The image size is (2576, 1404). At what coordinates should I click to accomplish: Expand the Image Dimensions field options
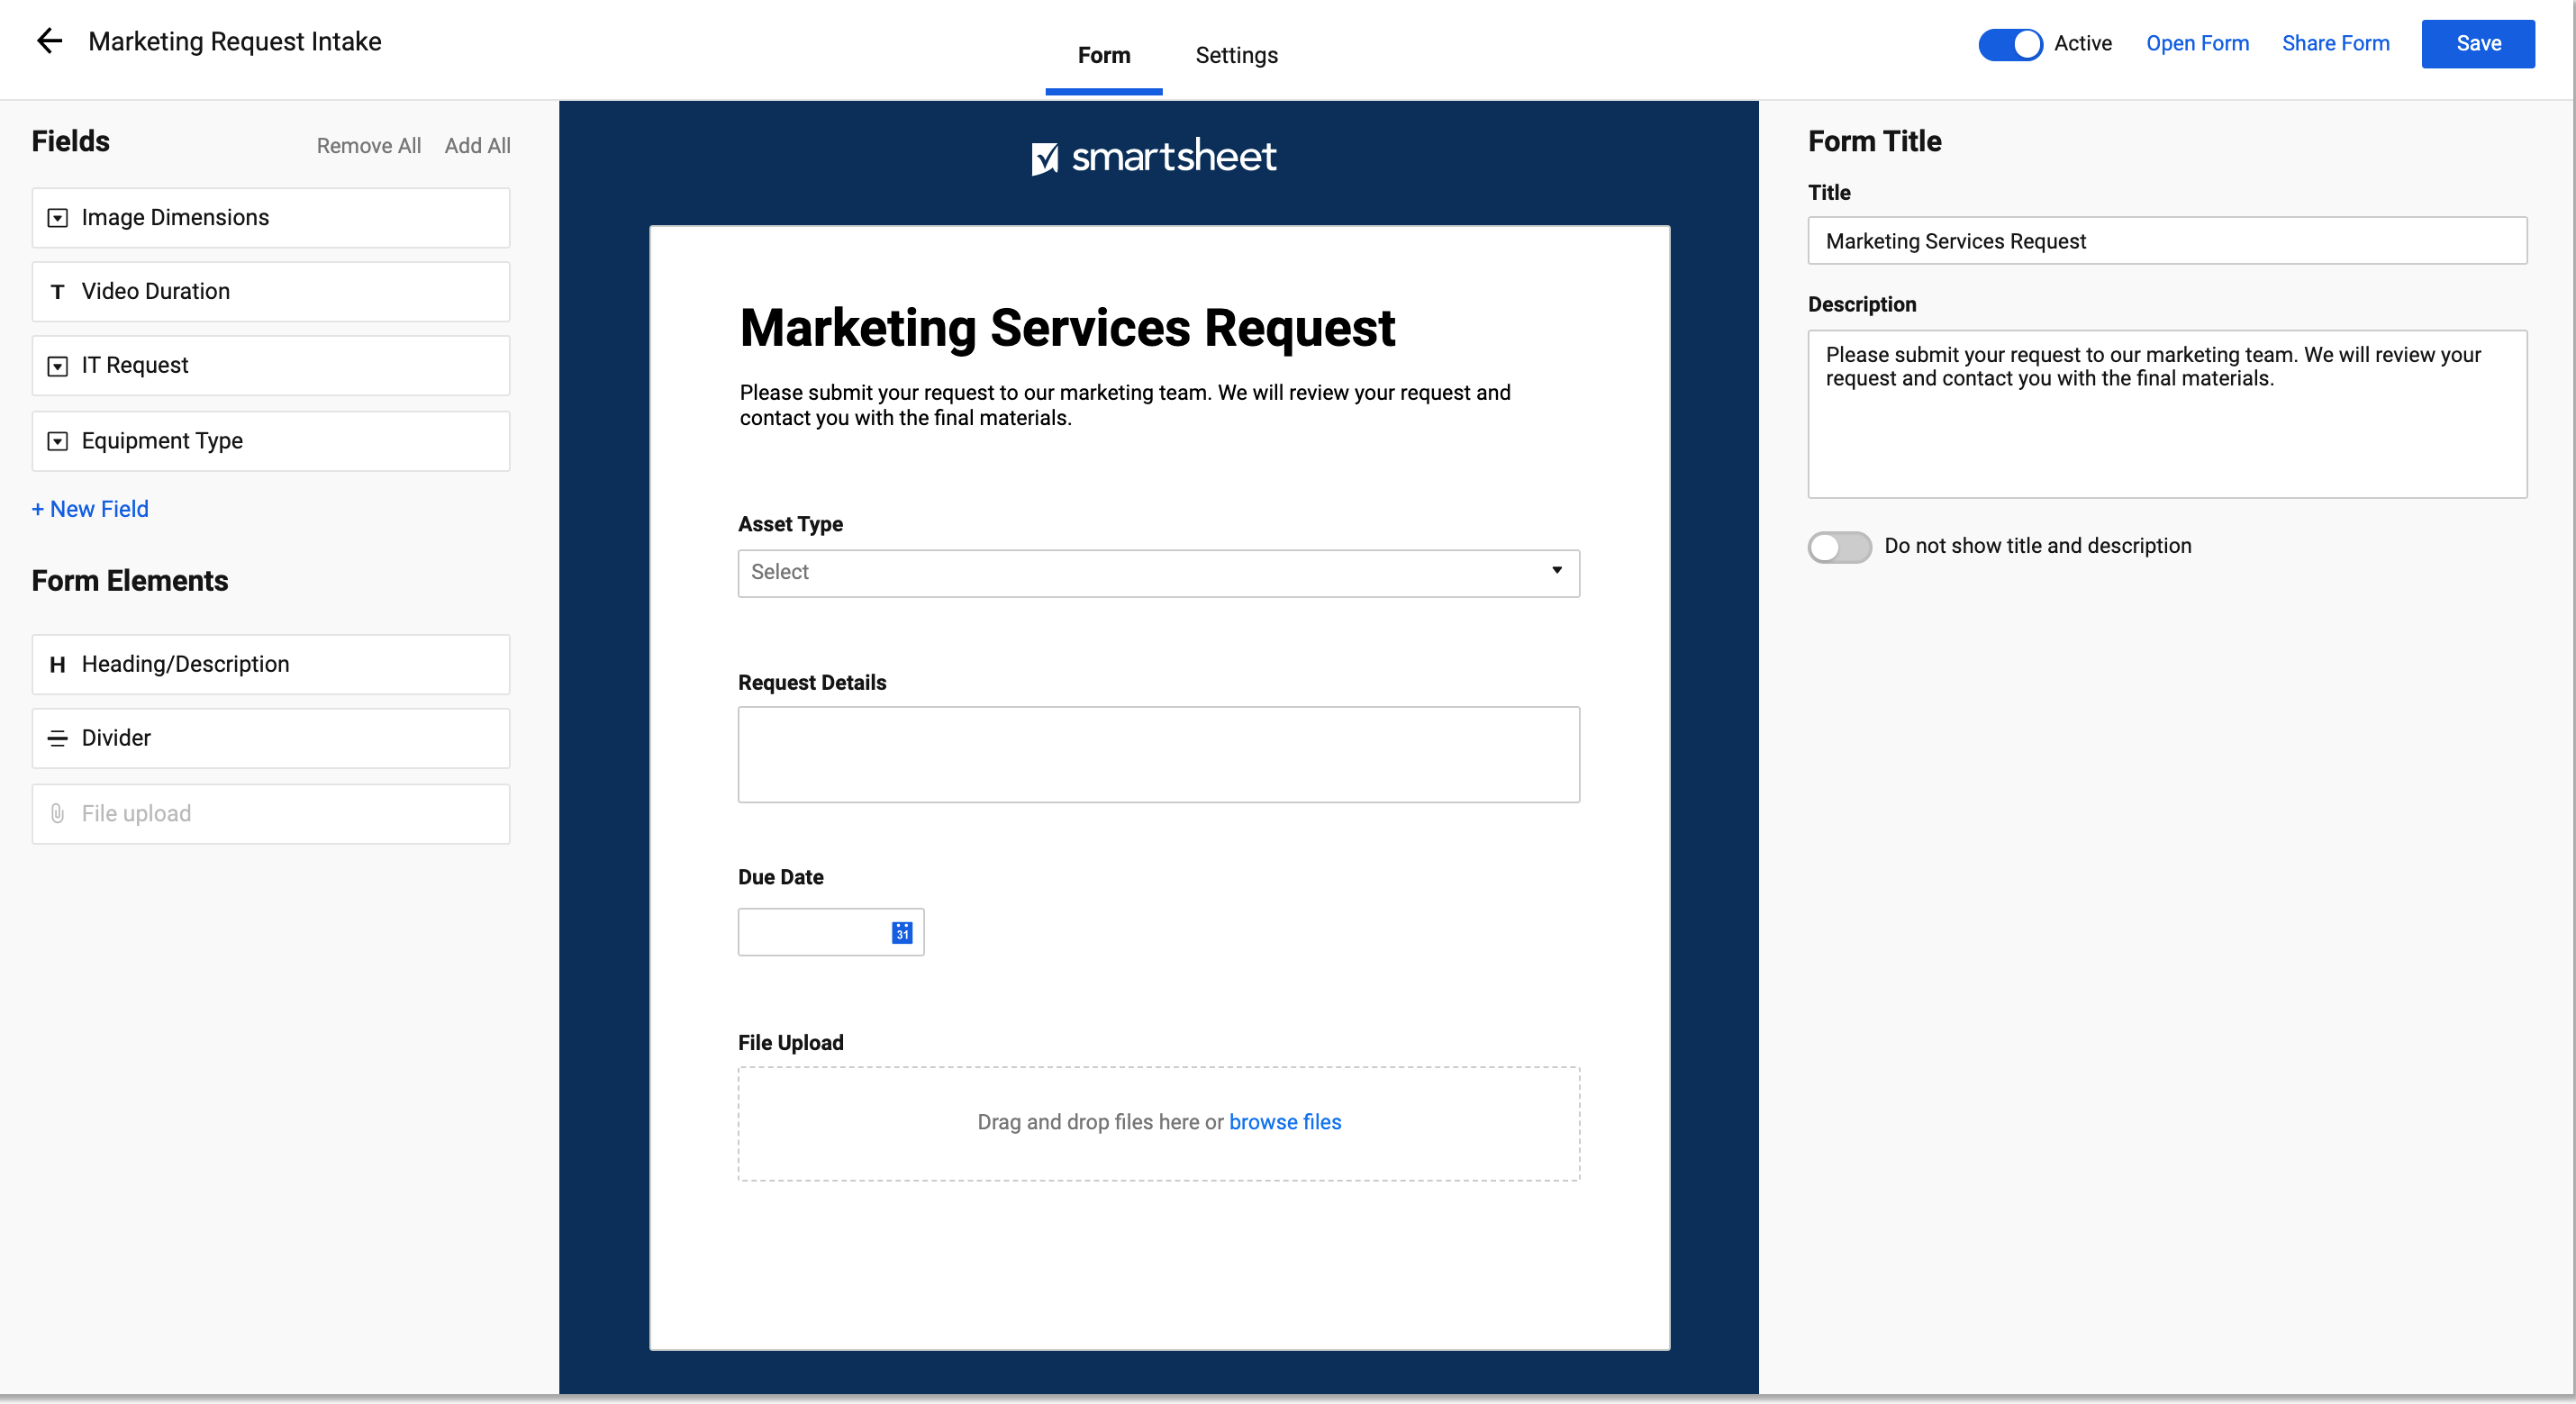pos(59,216)
